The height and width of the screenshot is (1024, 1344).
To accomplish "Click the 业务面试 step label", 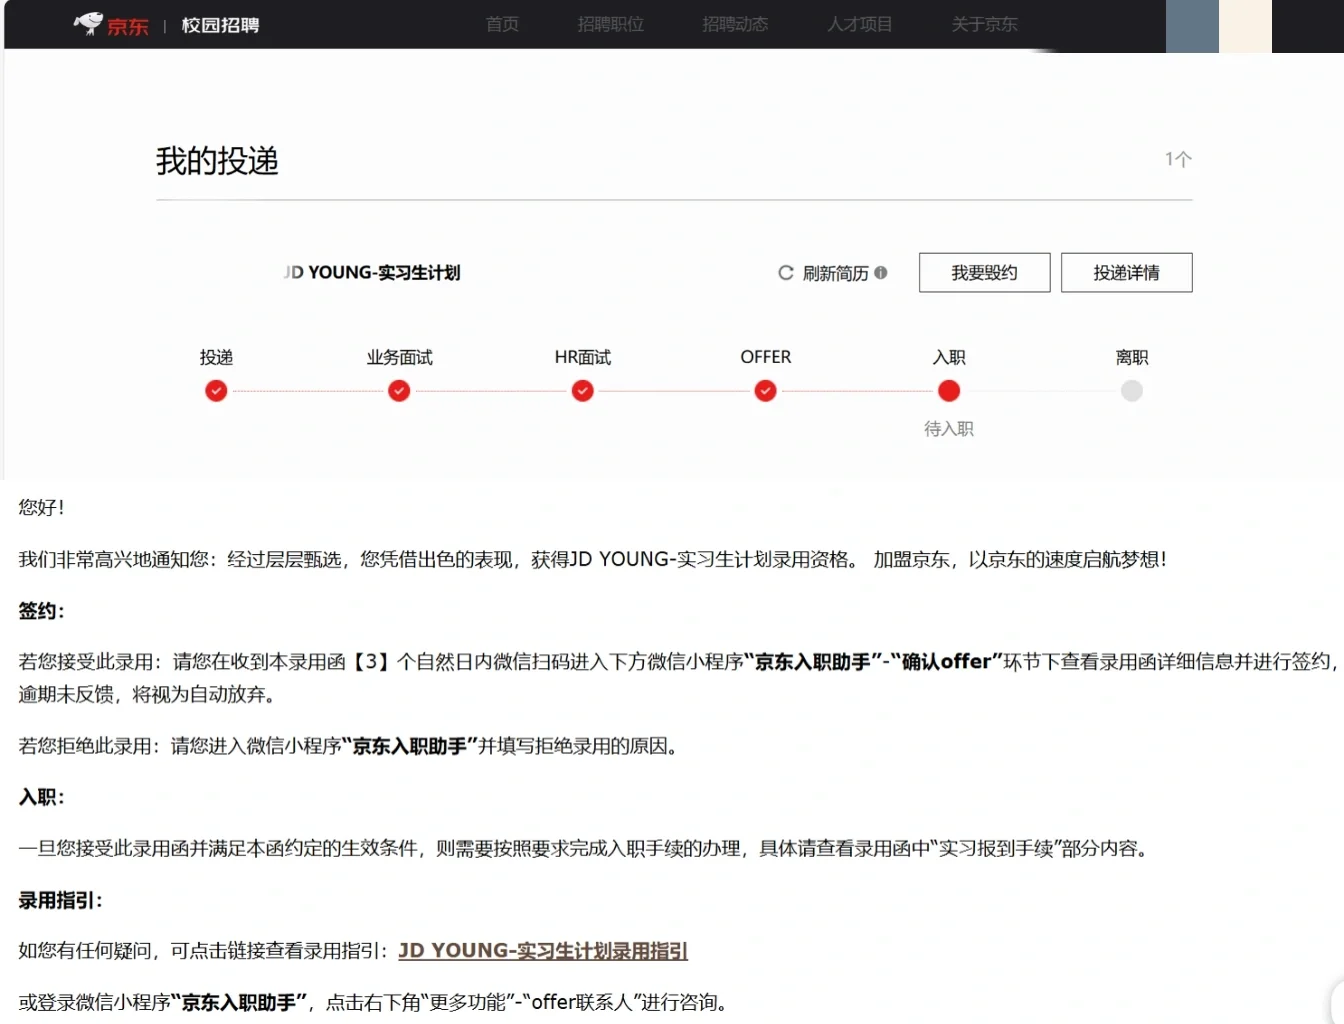I will [399, 357].
